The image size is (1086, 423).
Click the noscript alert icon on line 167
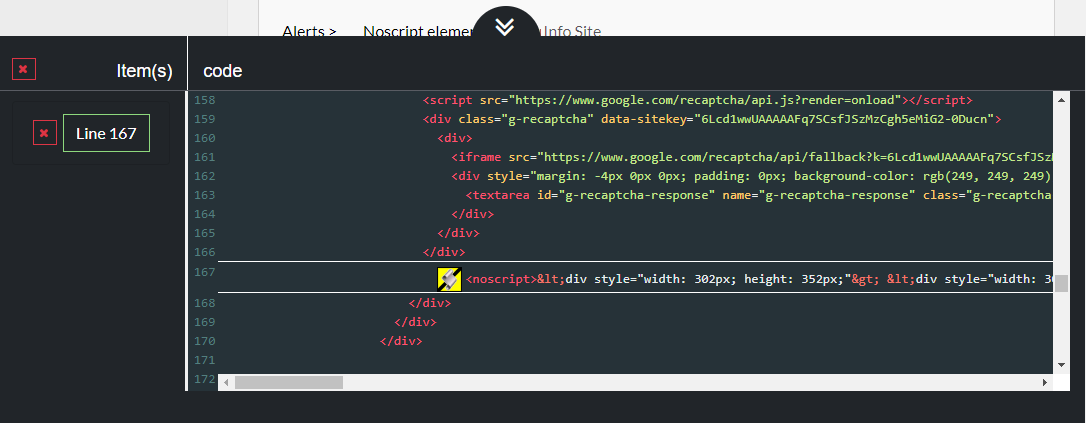449,278
